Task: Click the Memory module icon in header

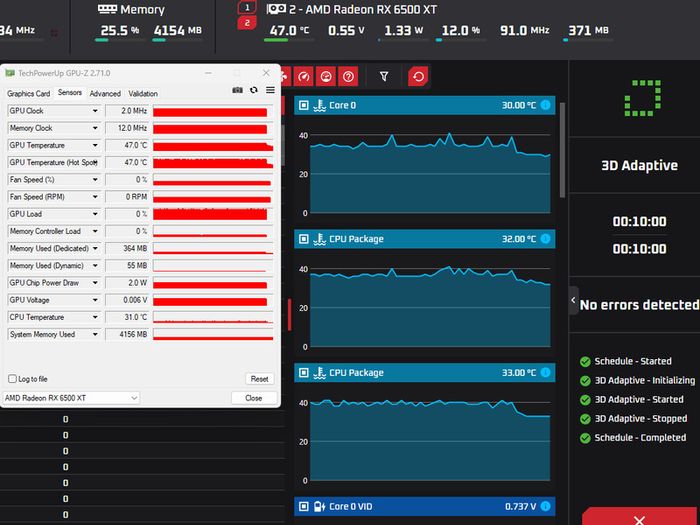Action: (107, 9)
